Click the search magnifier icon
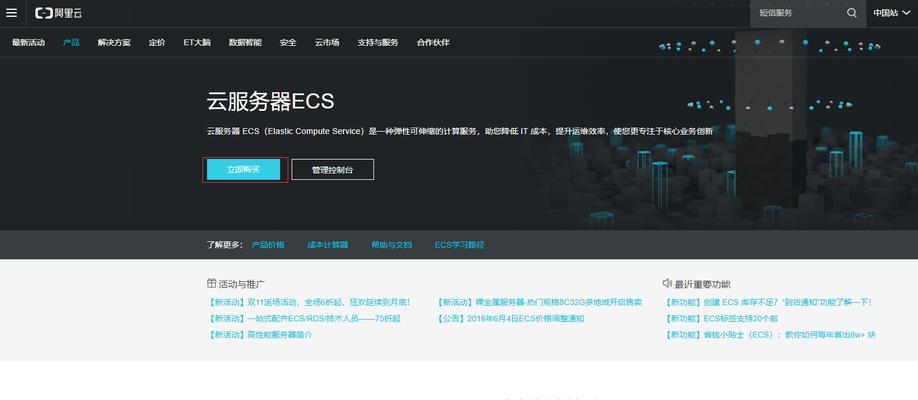Image resolution: width=918 pixels, height=400 pixels. (x=852, y=13)
